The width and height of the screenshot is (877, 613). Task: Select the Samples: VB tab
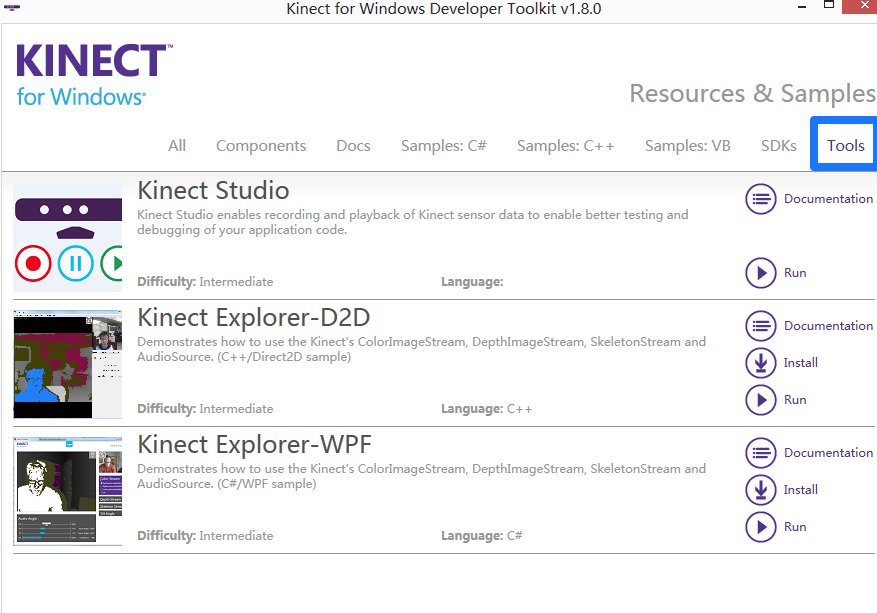[x=687, y=146]
